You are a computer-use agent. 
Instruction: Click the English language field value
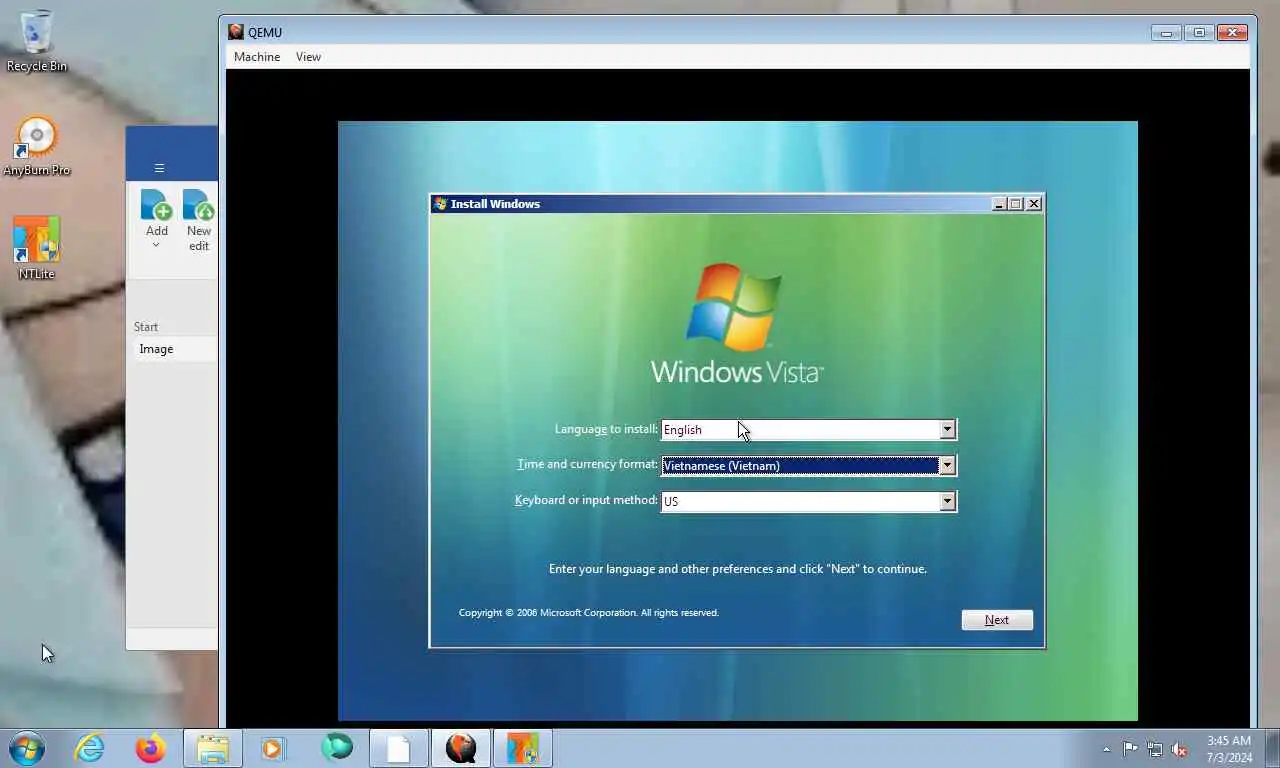[x=683, y=430]
